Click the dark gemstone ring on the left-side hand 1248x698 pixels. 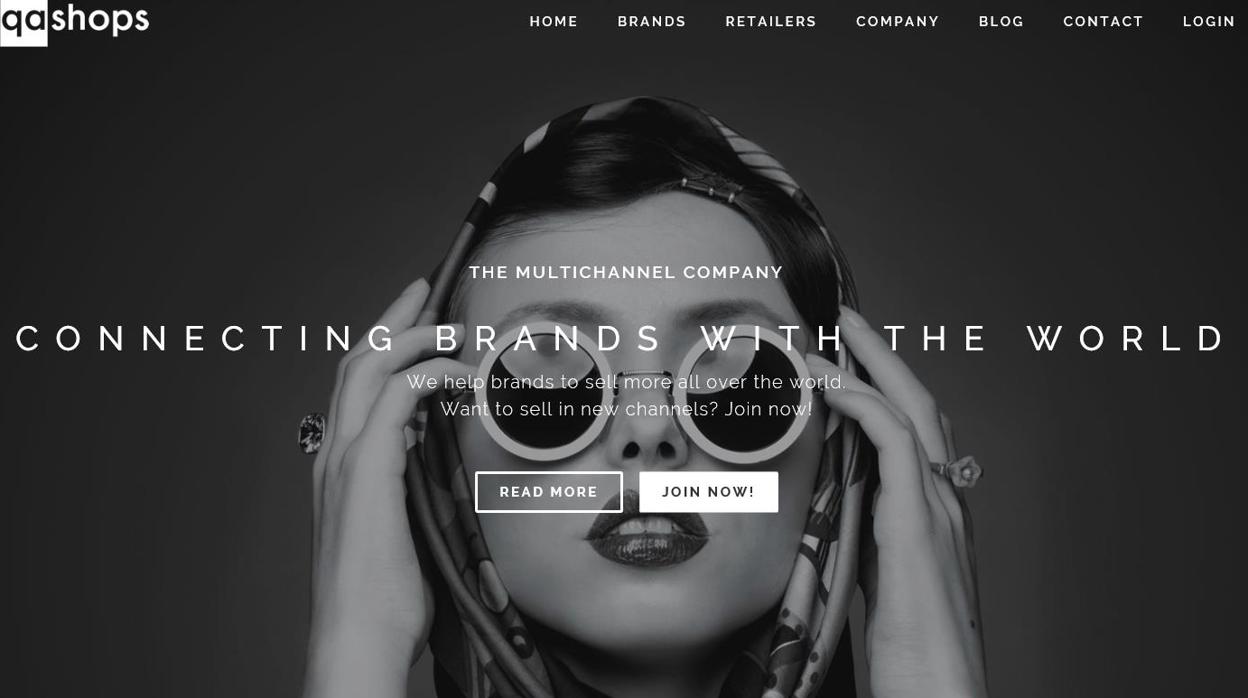point(312,431)
